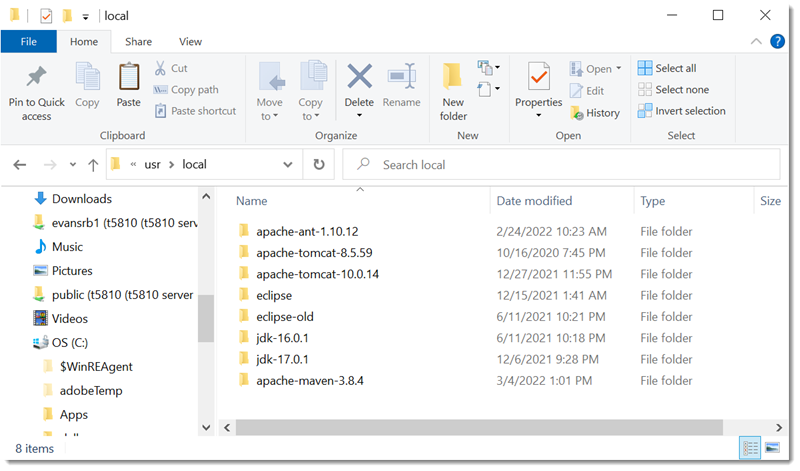Image resolution: width=800 pixels, height=471 pixels.
Task: Select the apache-tomcat-10.0.14 folder
Action: pos(309,274)
